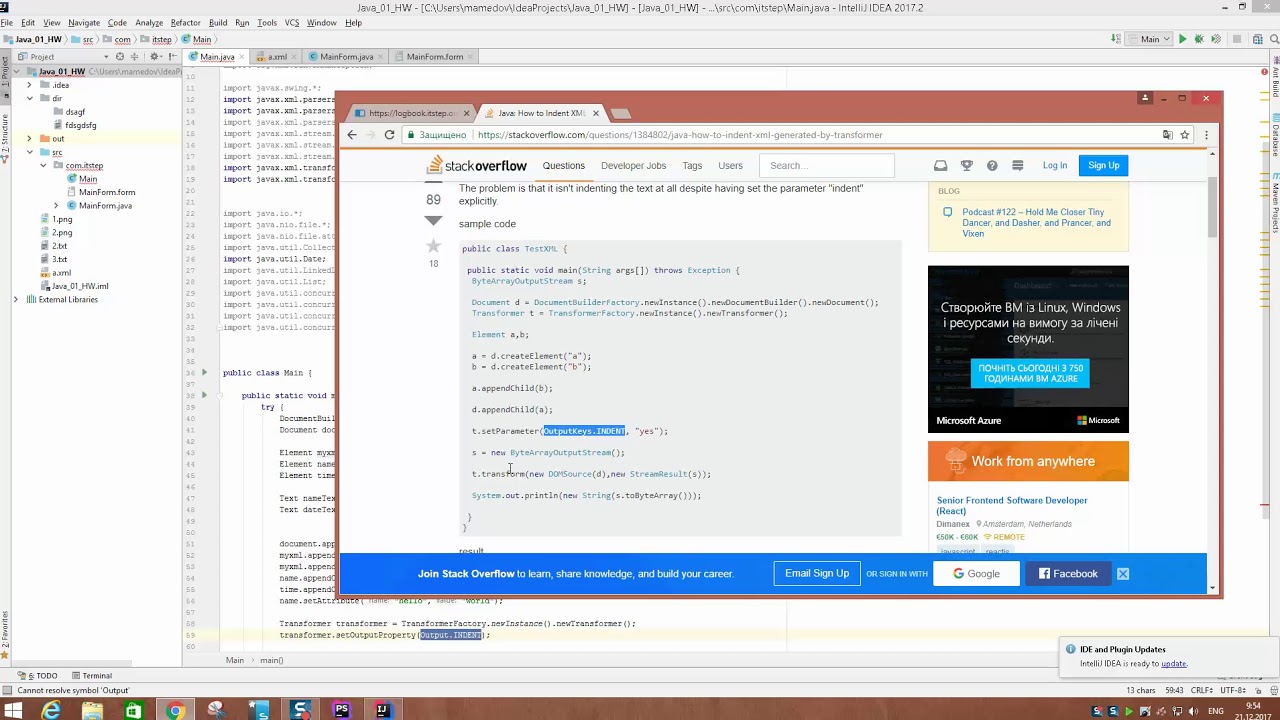Open the update link in the IDE notification

1173,664
